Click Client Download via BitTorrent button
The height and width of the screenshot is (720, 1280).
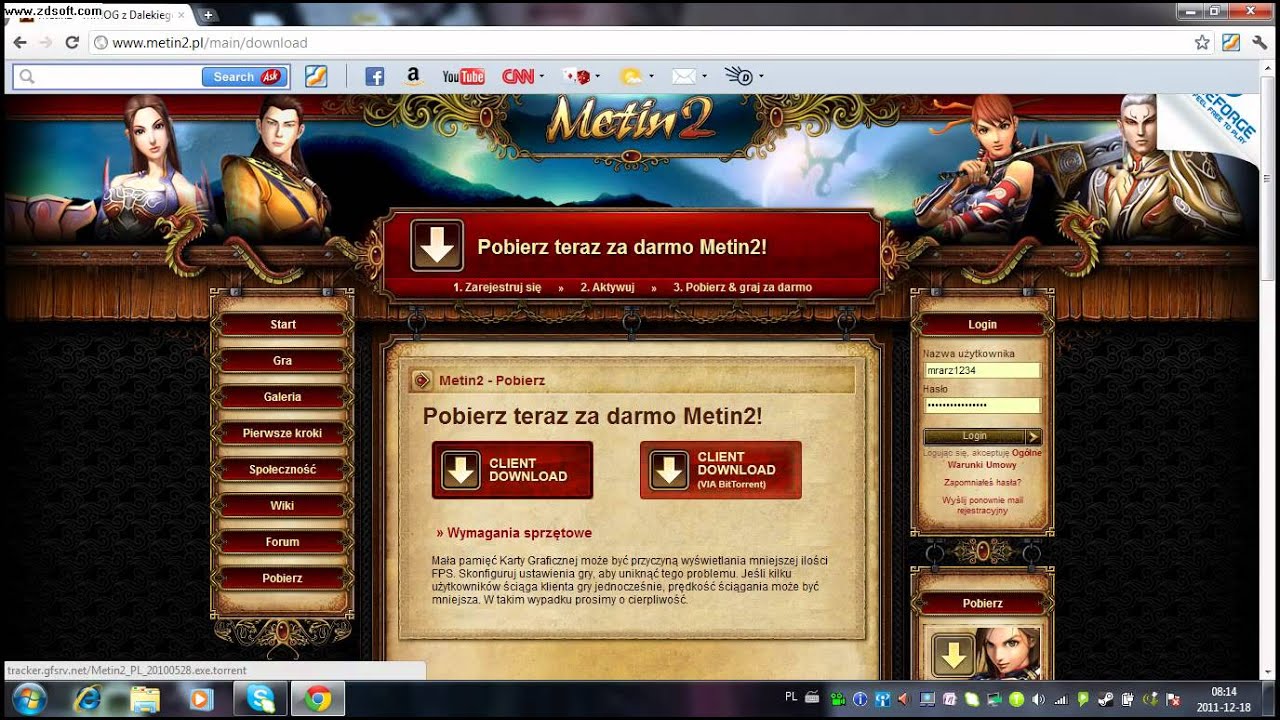pos(720,470)
